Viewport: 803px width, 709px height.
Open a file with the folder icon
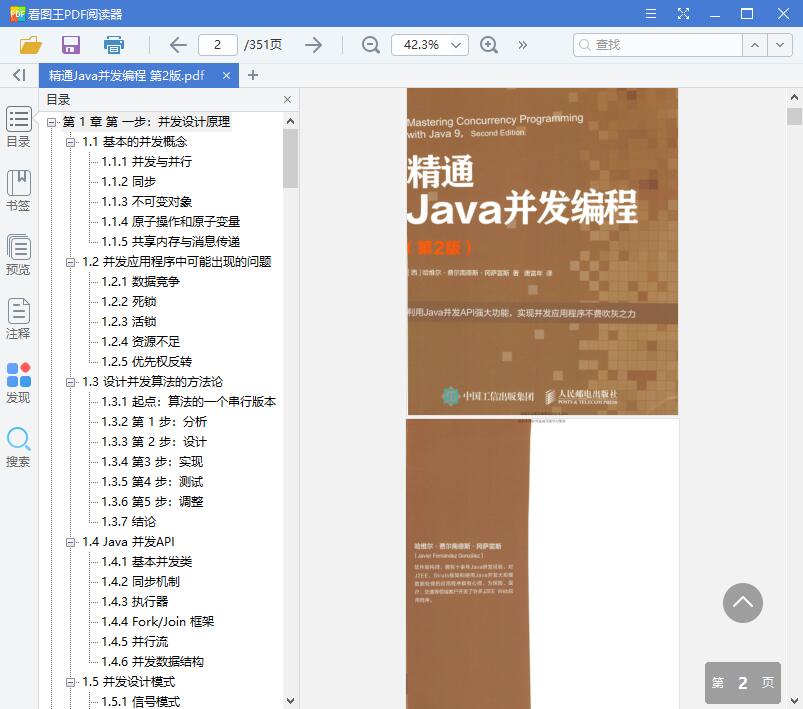click(x=30, y=45)
